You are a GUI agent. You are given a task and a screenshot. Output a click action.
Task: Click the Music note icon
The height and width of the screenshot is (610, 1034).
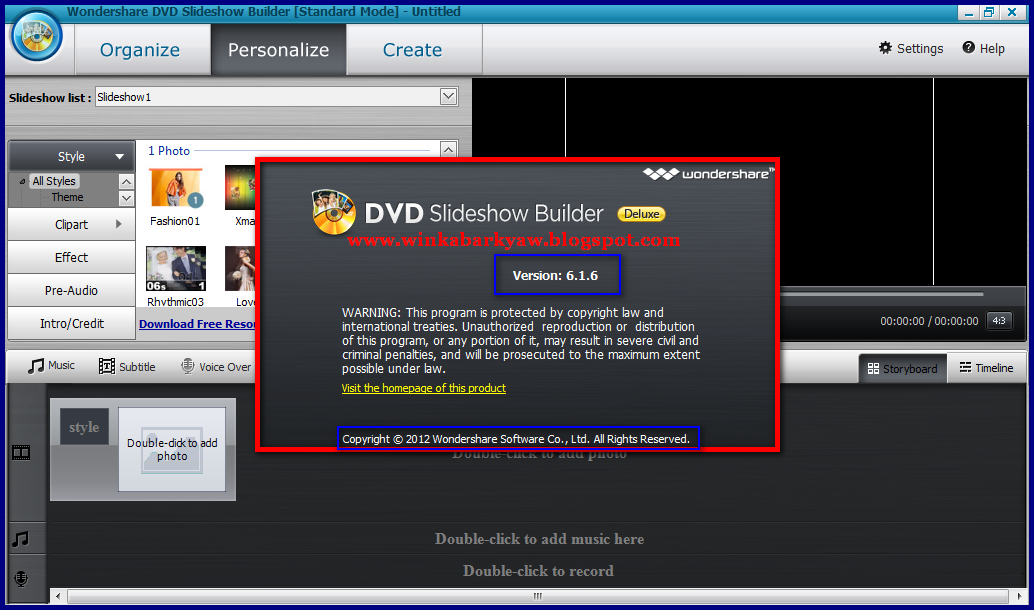(36, 366)
